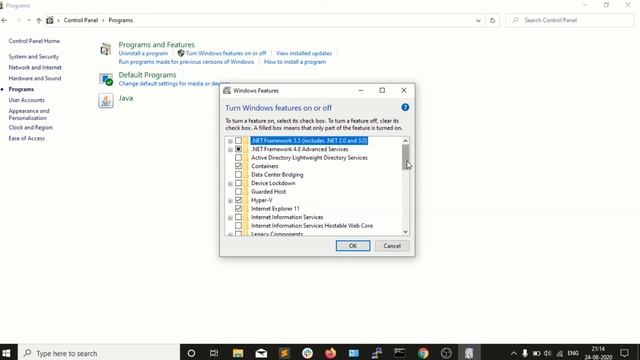Click the Programs and Features icon
Image resolution: width=640 pixels, height=360 pixels.
tap(106, 49)
